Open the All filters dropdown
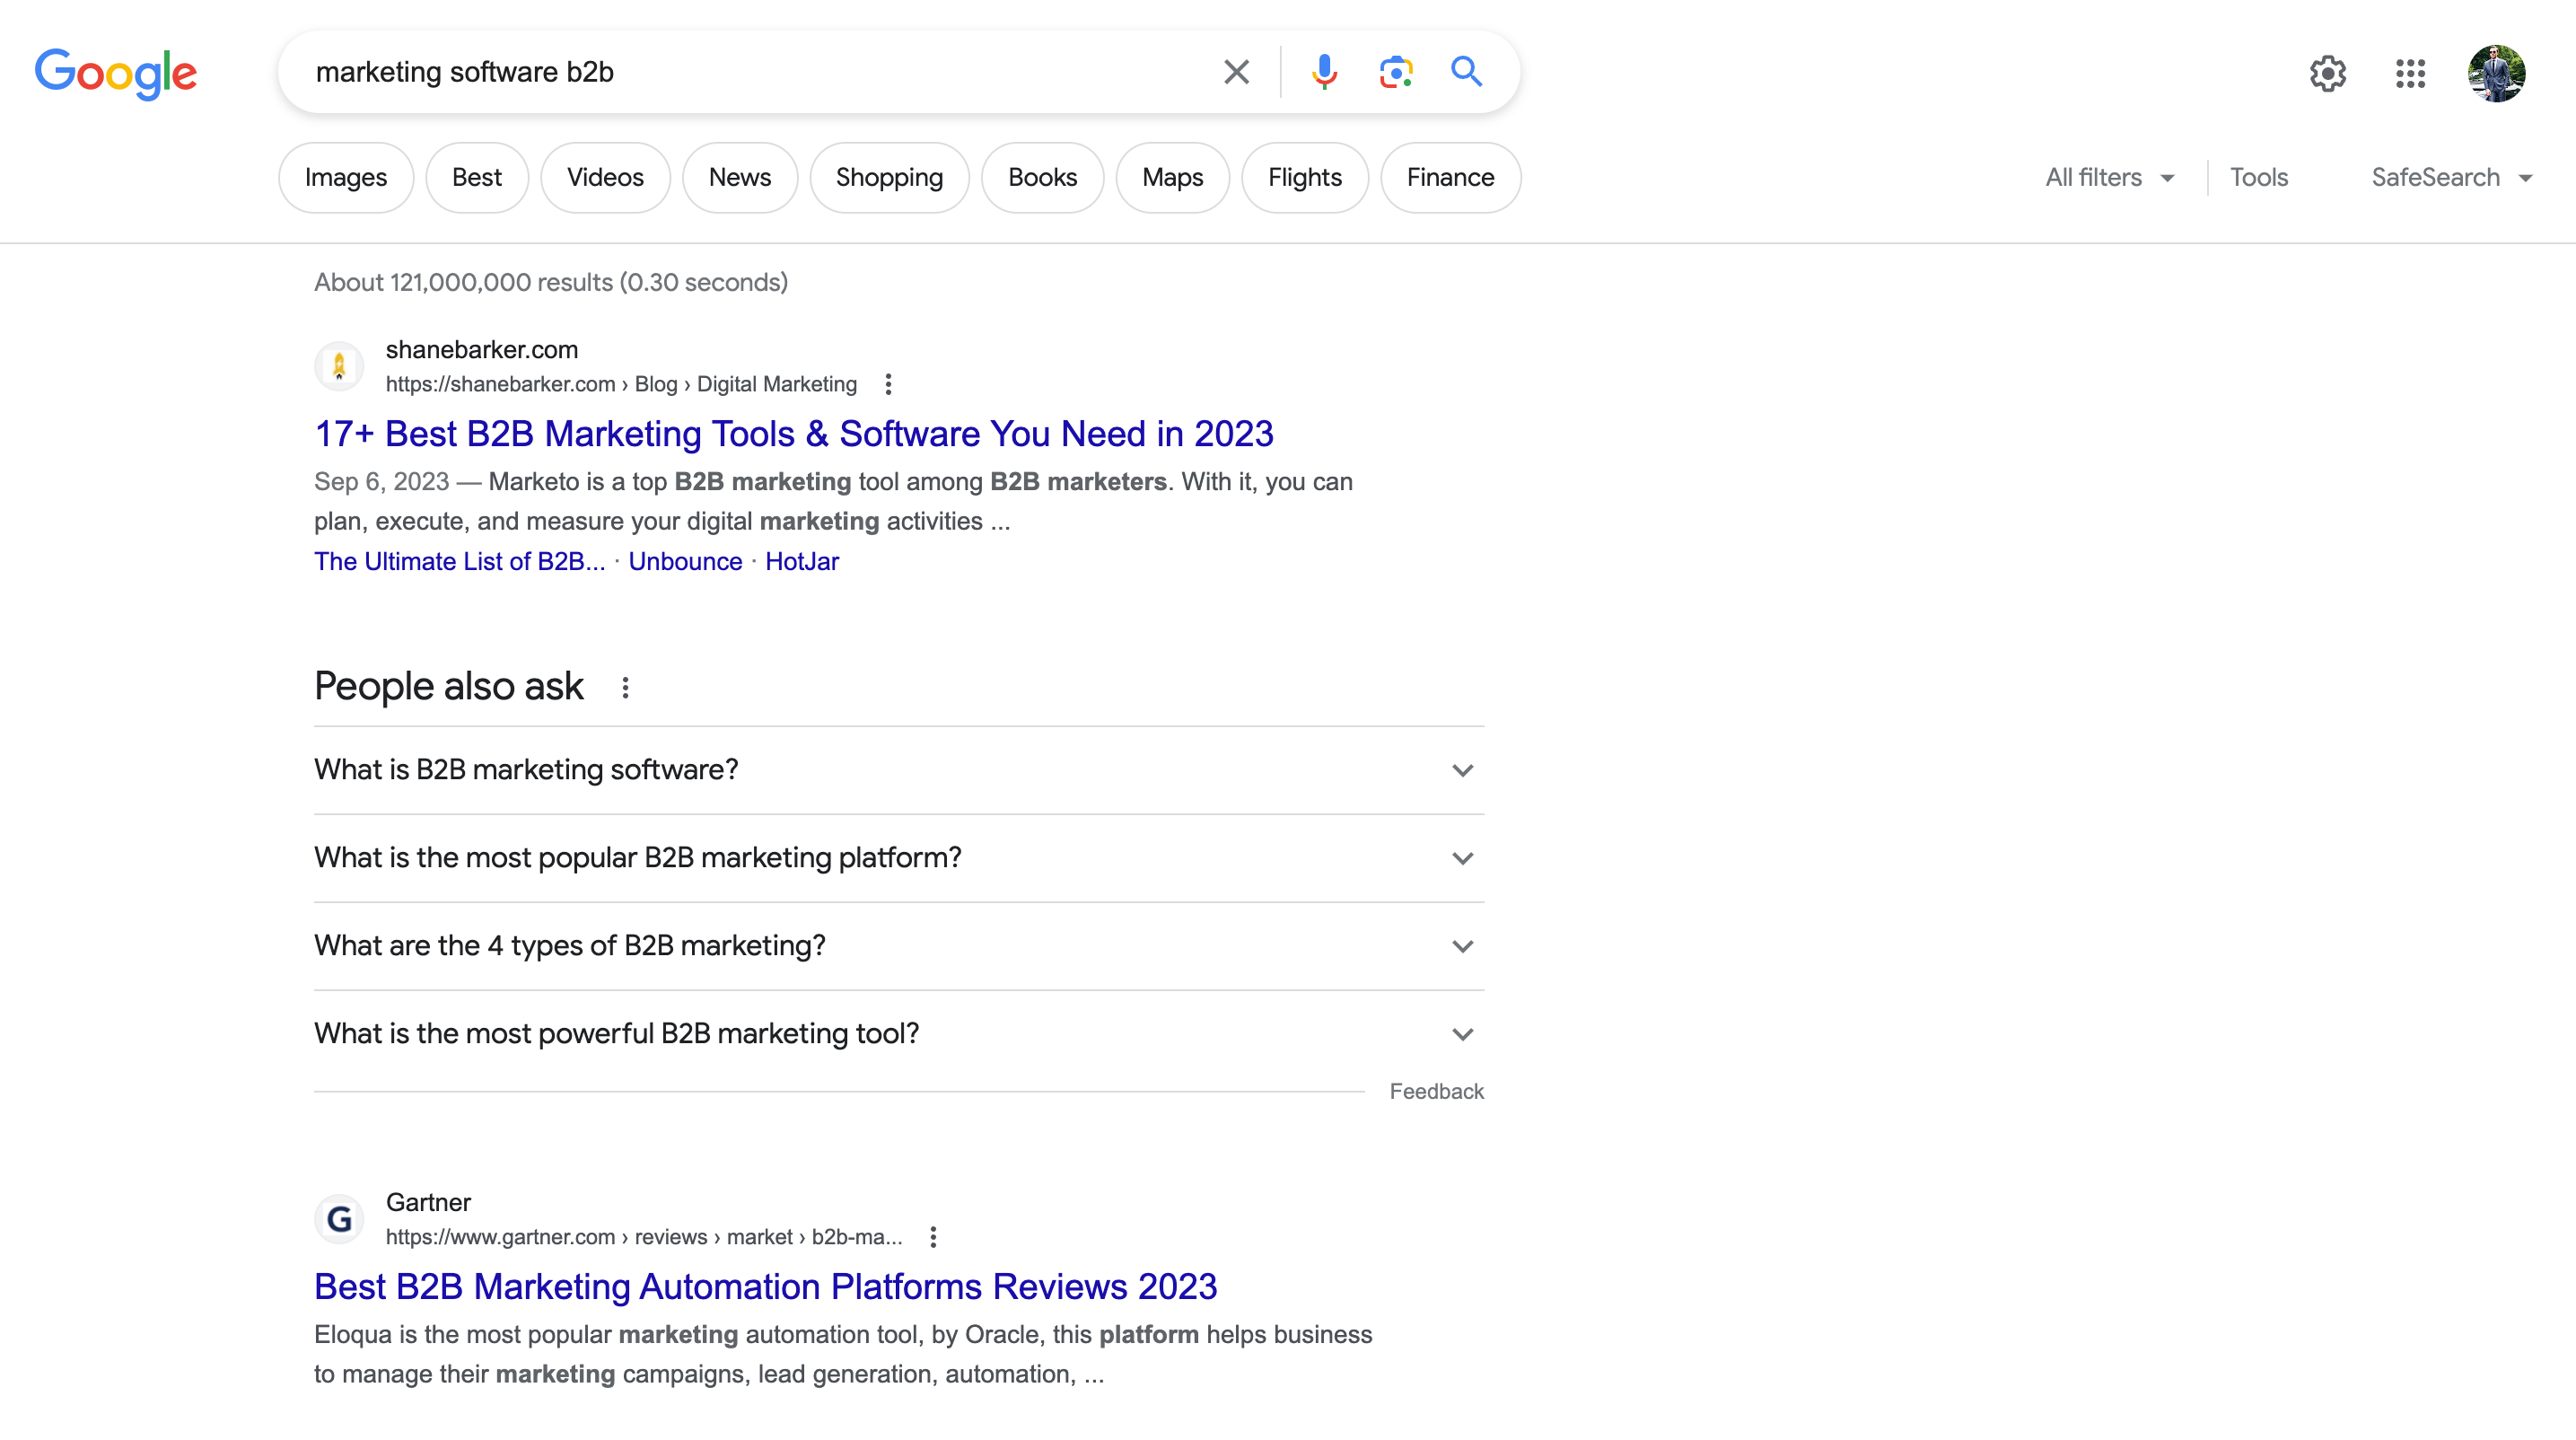The image size is (2576, 1440). coord(2109,177)
